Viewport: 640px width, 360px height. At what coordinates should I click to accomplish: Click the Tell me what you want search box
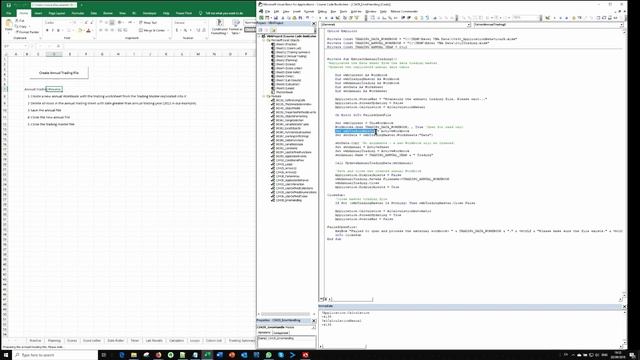[x=221, y=13]
